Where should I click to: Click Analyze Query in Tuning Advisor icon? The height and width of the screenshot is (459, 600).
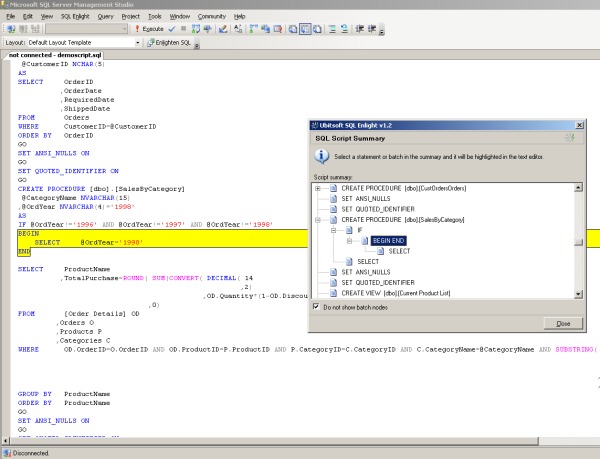(207, 29)
